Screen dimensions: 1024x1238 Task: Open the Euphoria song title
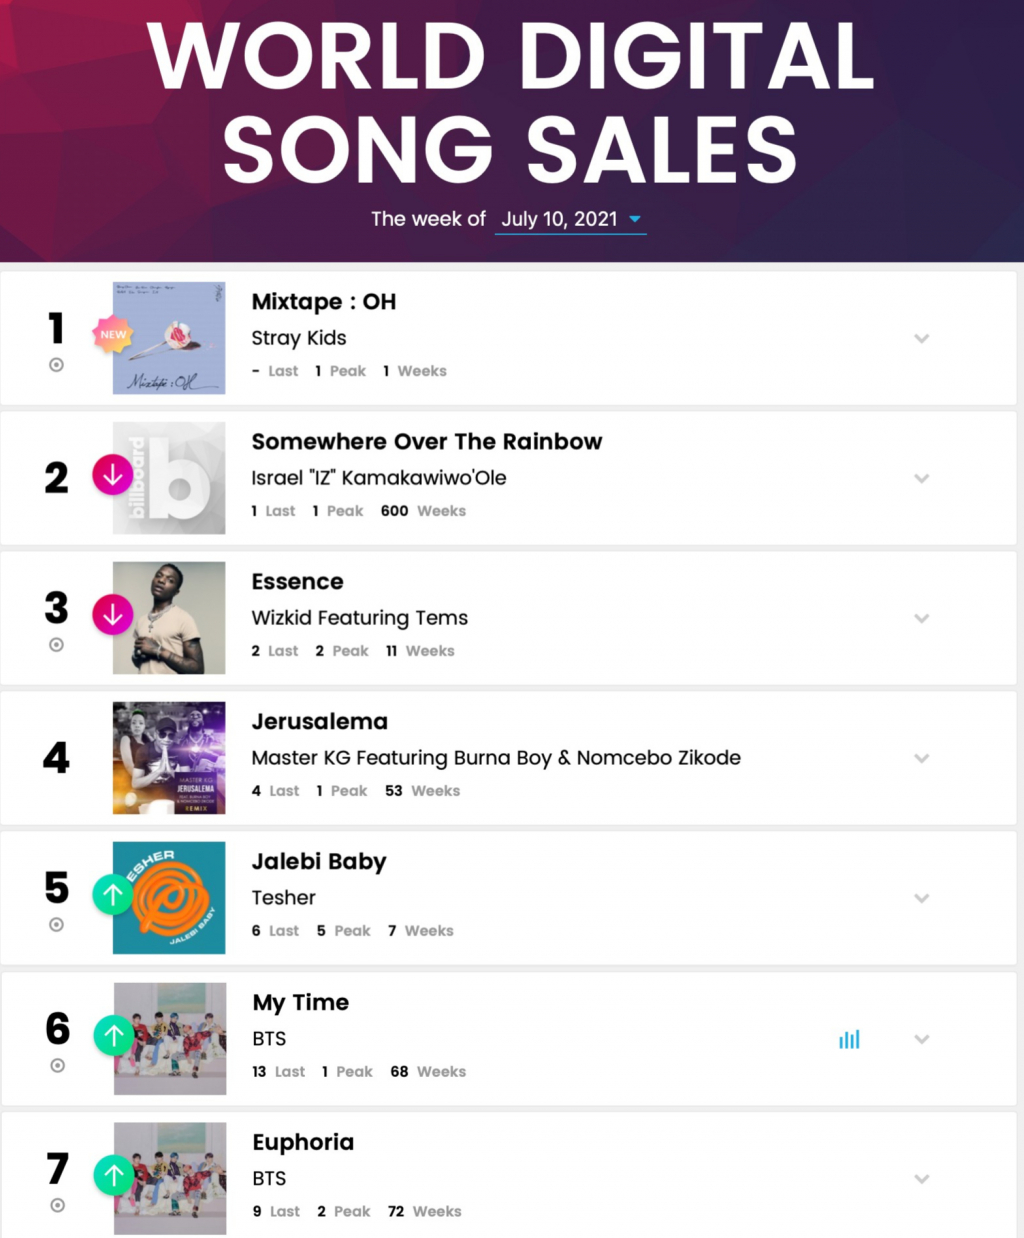pos(303,1142)
